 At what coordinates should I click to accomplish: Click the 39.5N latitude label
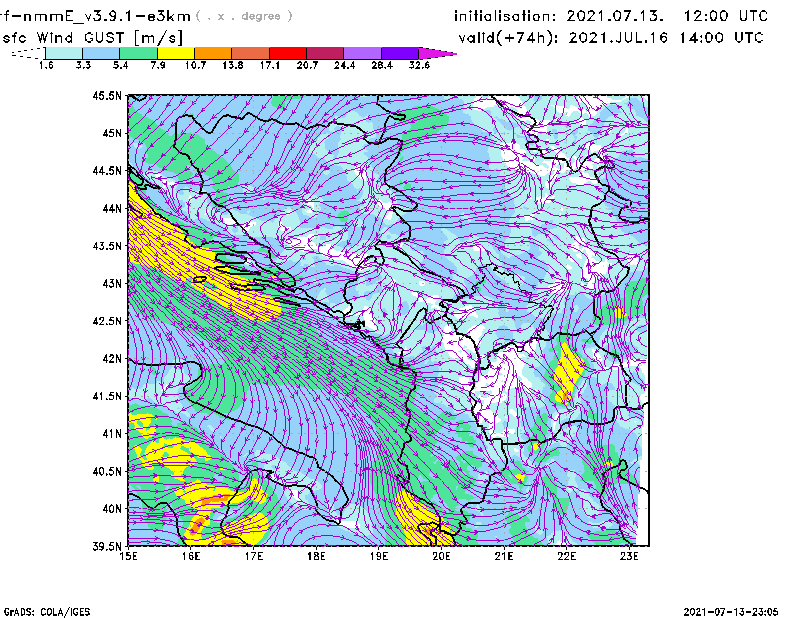(107, 547)
